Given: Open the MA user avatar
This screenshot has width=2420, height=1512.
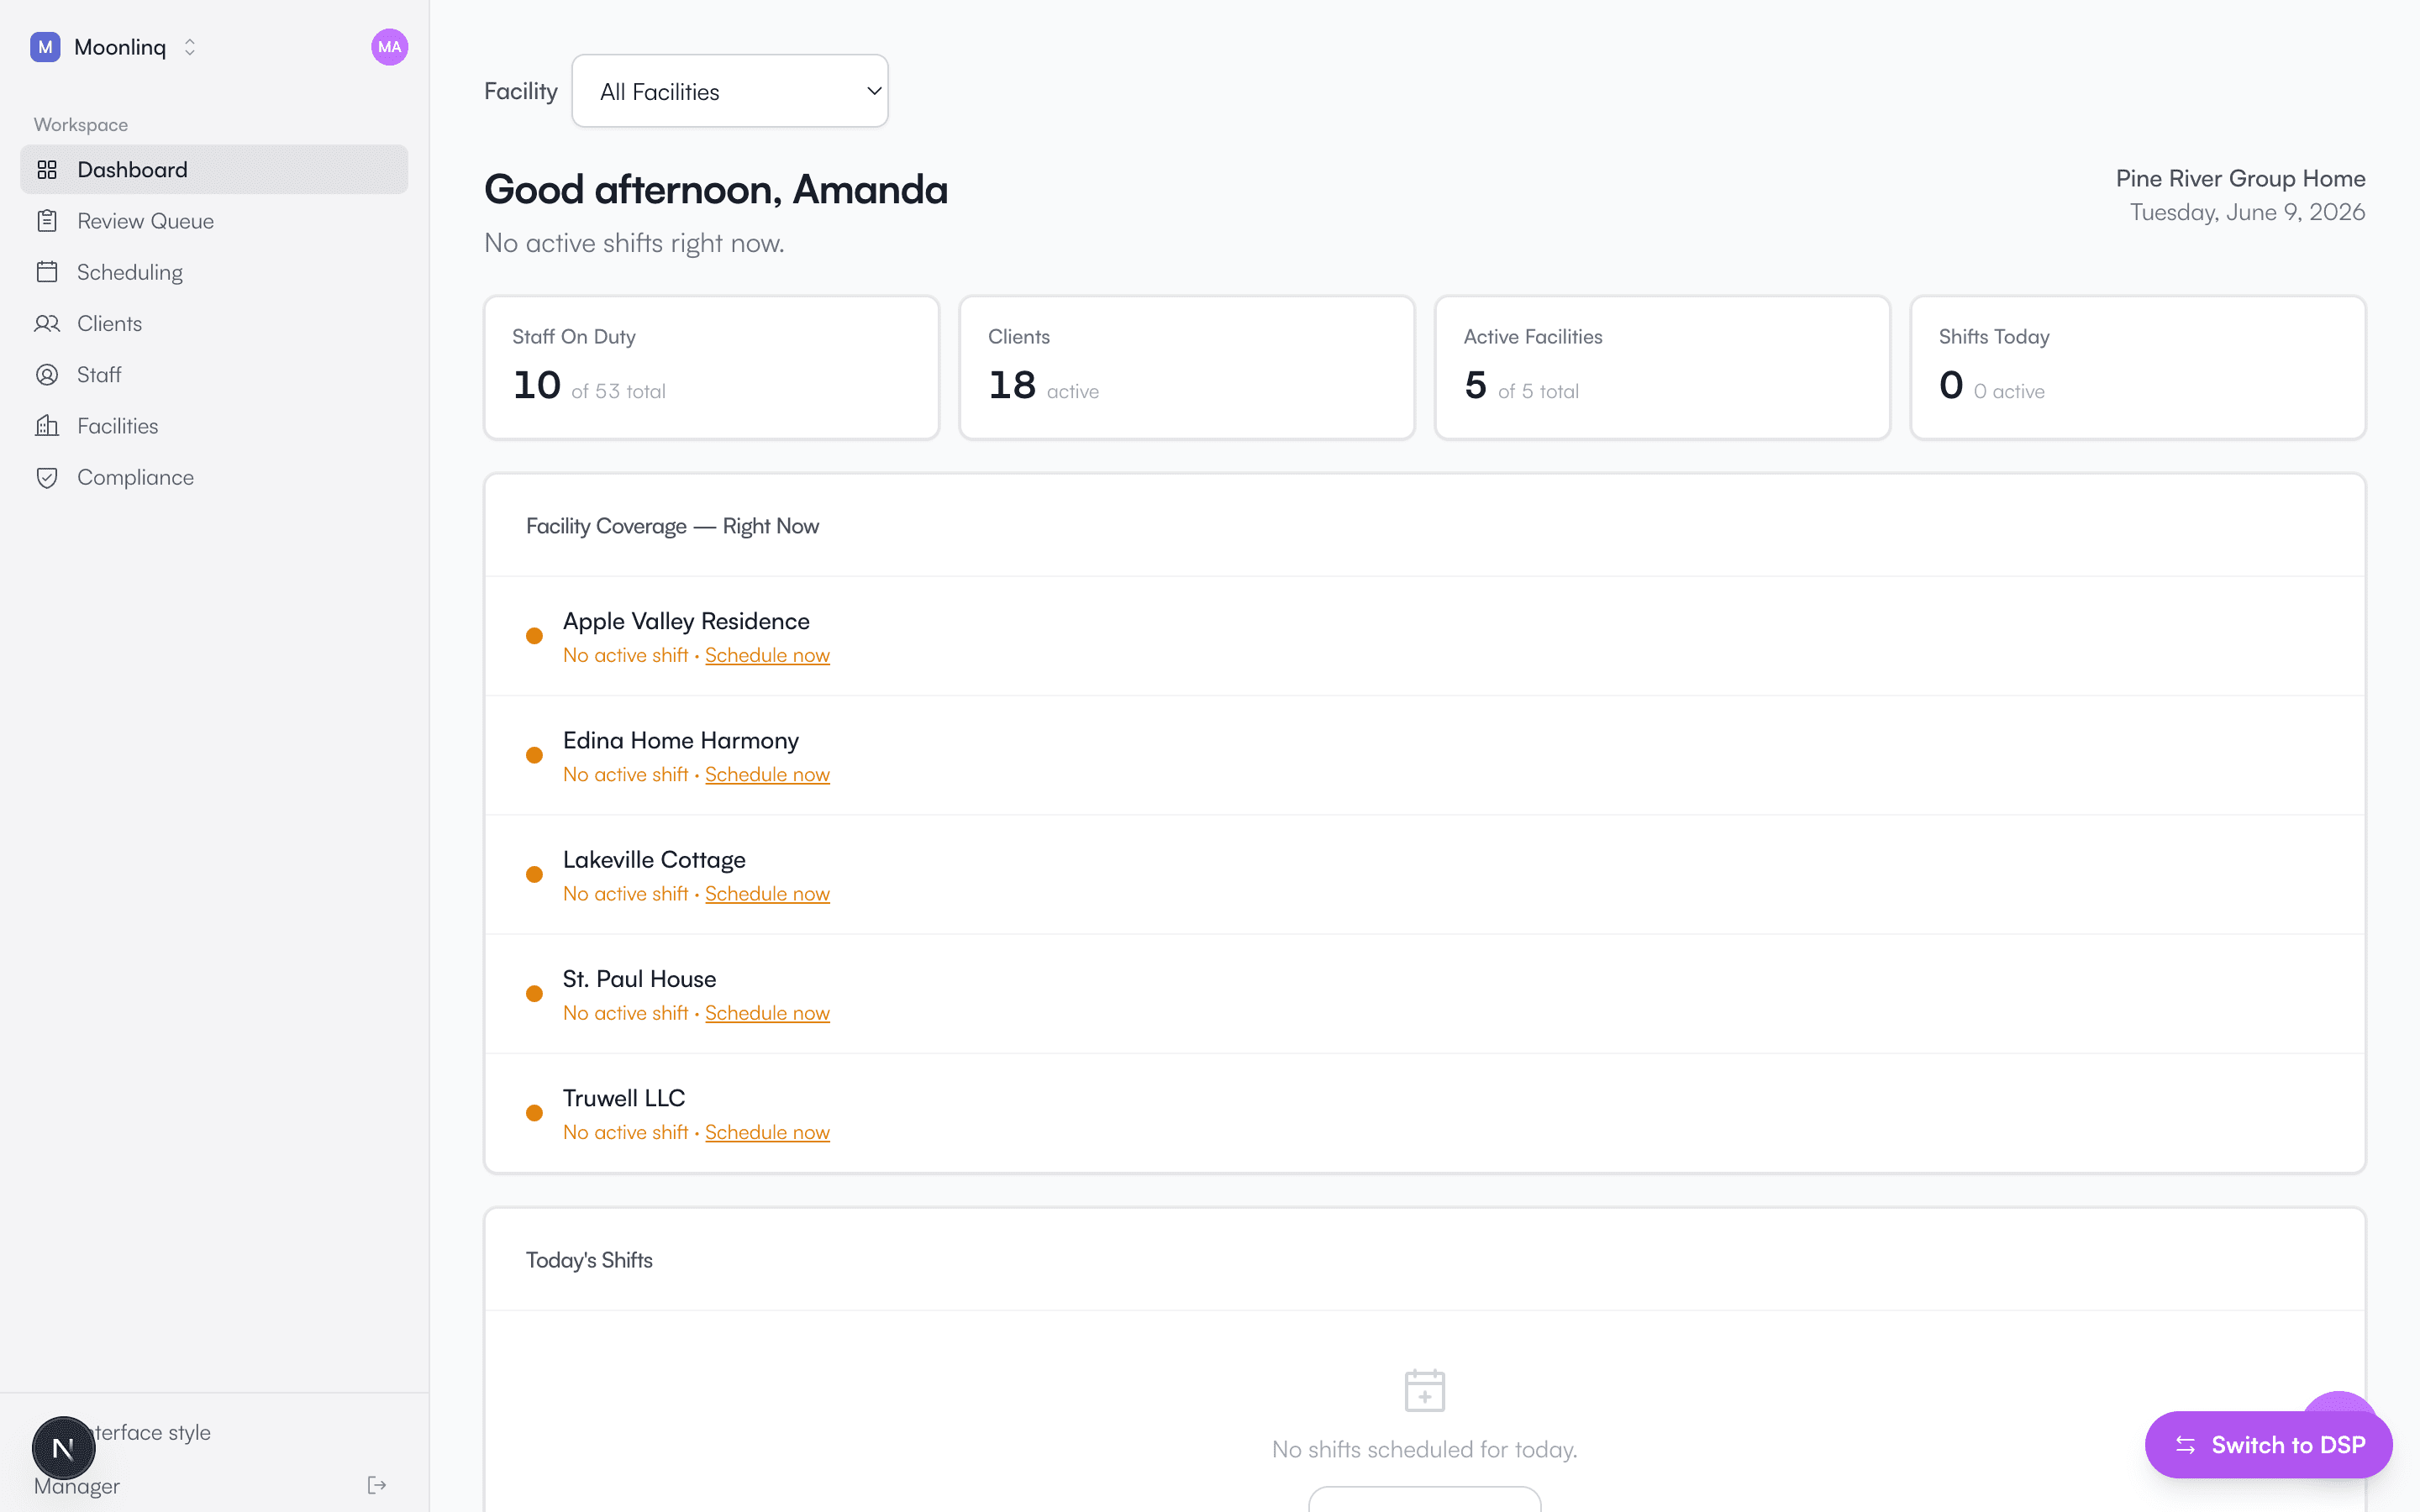Looking at the screenshot, I should coord(389,47).
